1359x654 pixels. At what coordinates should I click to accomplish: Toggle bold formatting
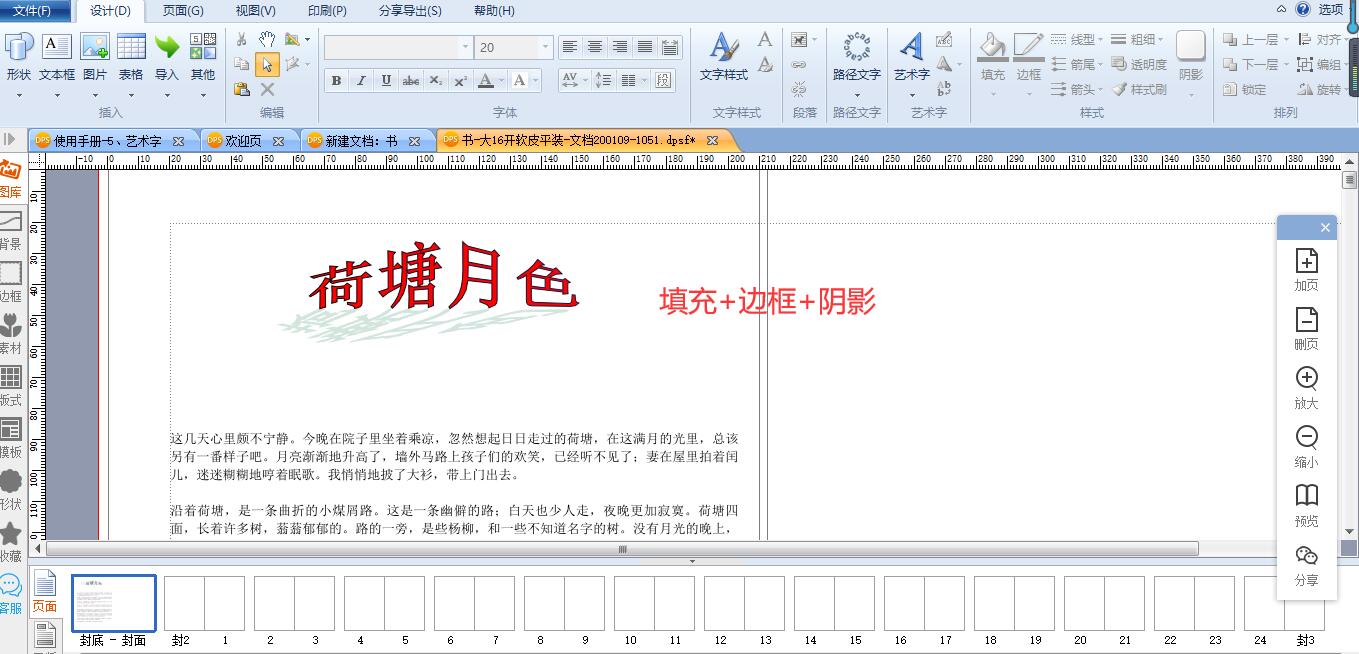(x=337, y=80)
